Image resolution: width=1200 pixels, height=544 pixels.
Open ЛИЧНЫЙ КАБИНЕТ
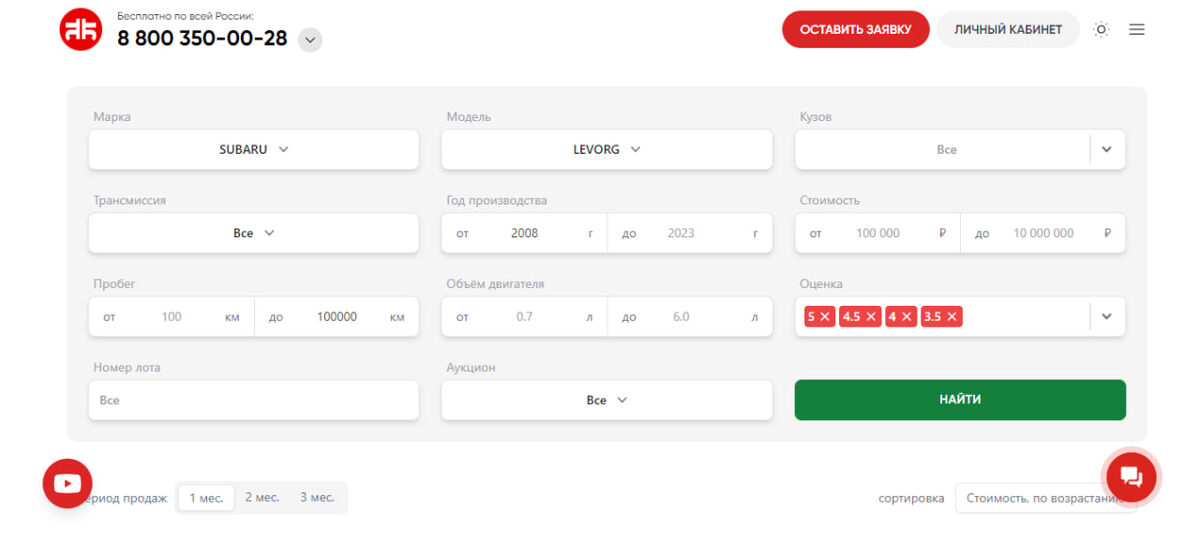[x=1008, y=30]
